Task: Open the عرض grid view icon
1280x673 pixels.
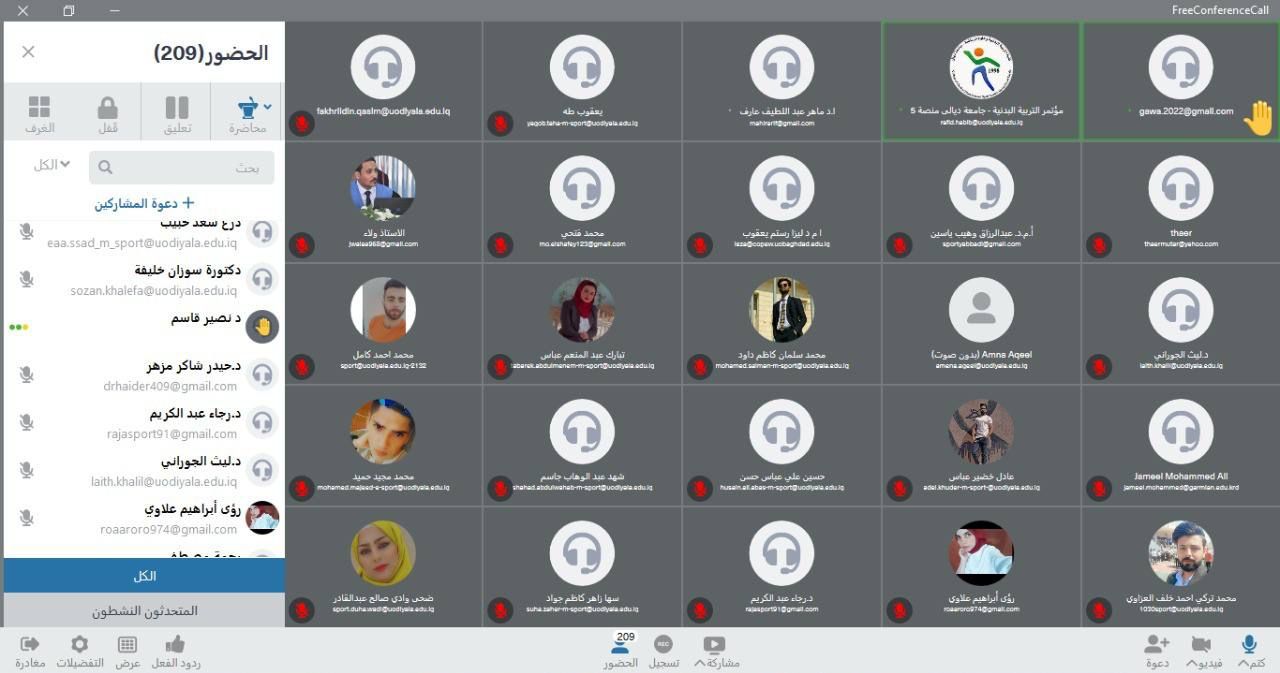Action: [x=127, y=645]
